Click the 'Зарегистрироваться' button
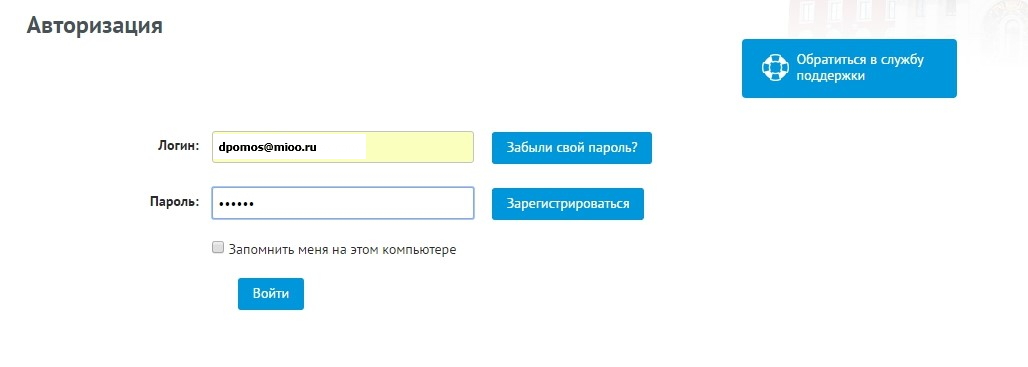The image size is (1028, 367). coord(568,204)
